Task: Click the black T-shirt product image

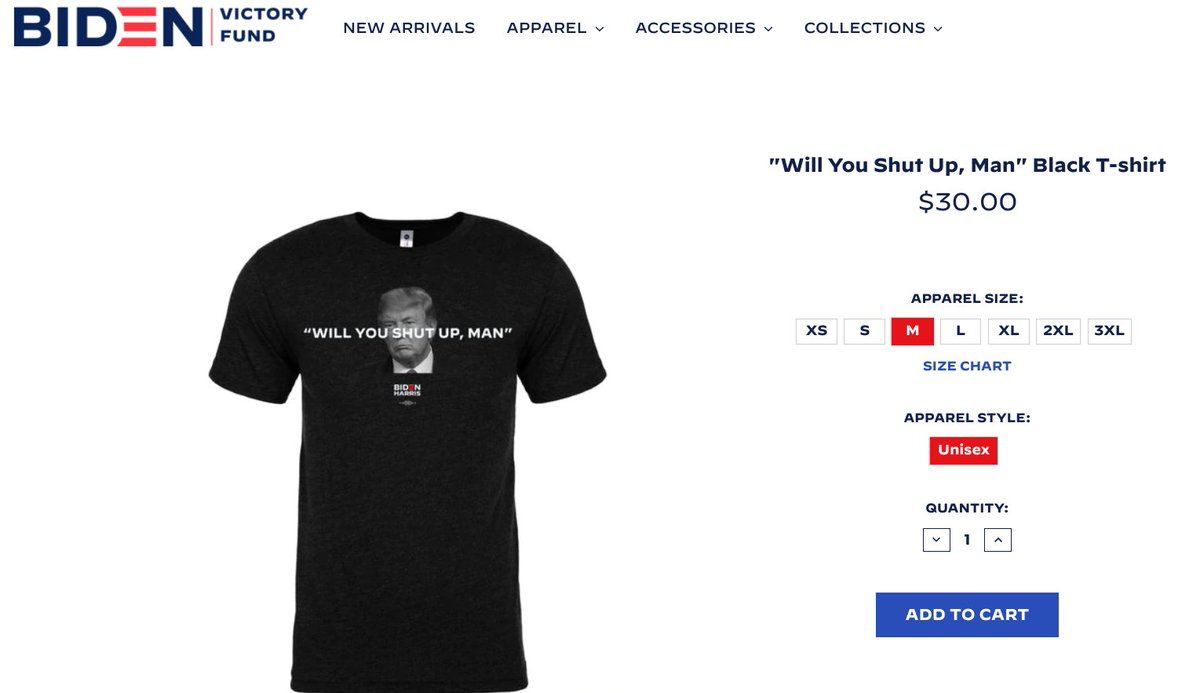Action: [x=408, y=450]
